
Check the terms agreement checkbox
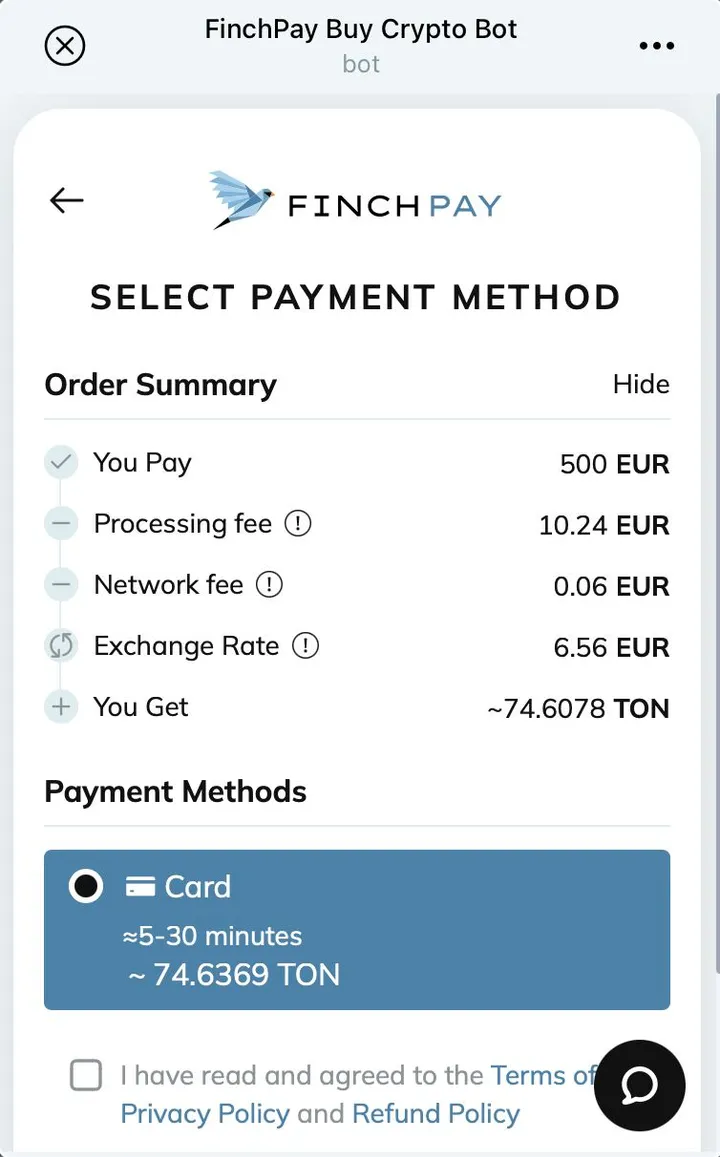85,1074
